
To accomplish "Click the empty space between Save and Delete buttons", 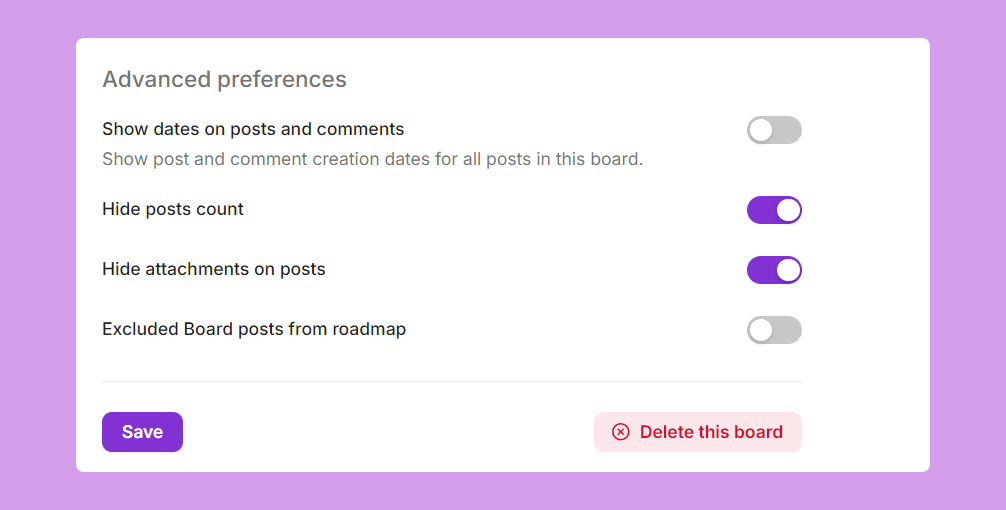I will point(388,432).
